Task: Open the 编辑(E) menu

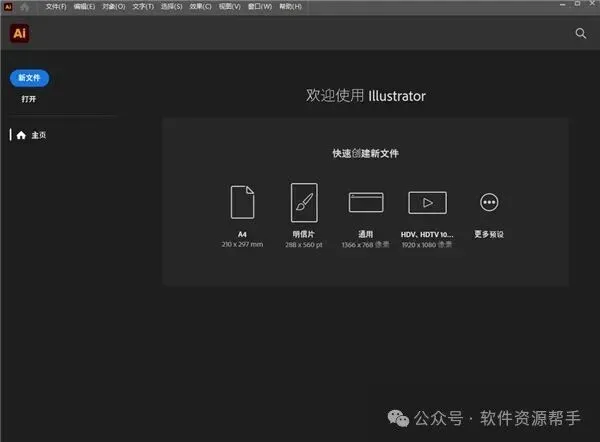Action: pyautogui.click(x=84, y=7)
